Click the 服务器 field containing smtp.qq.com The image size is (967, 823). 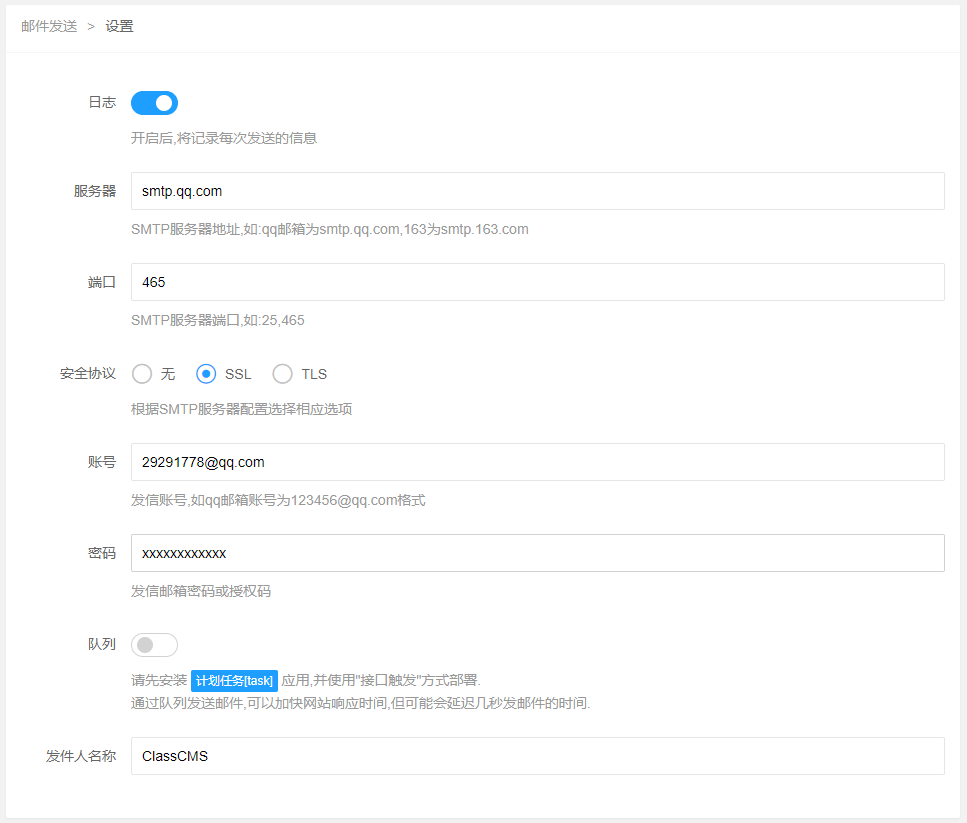click(537, 191)
